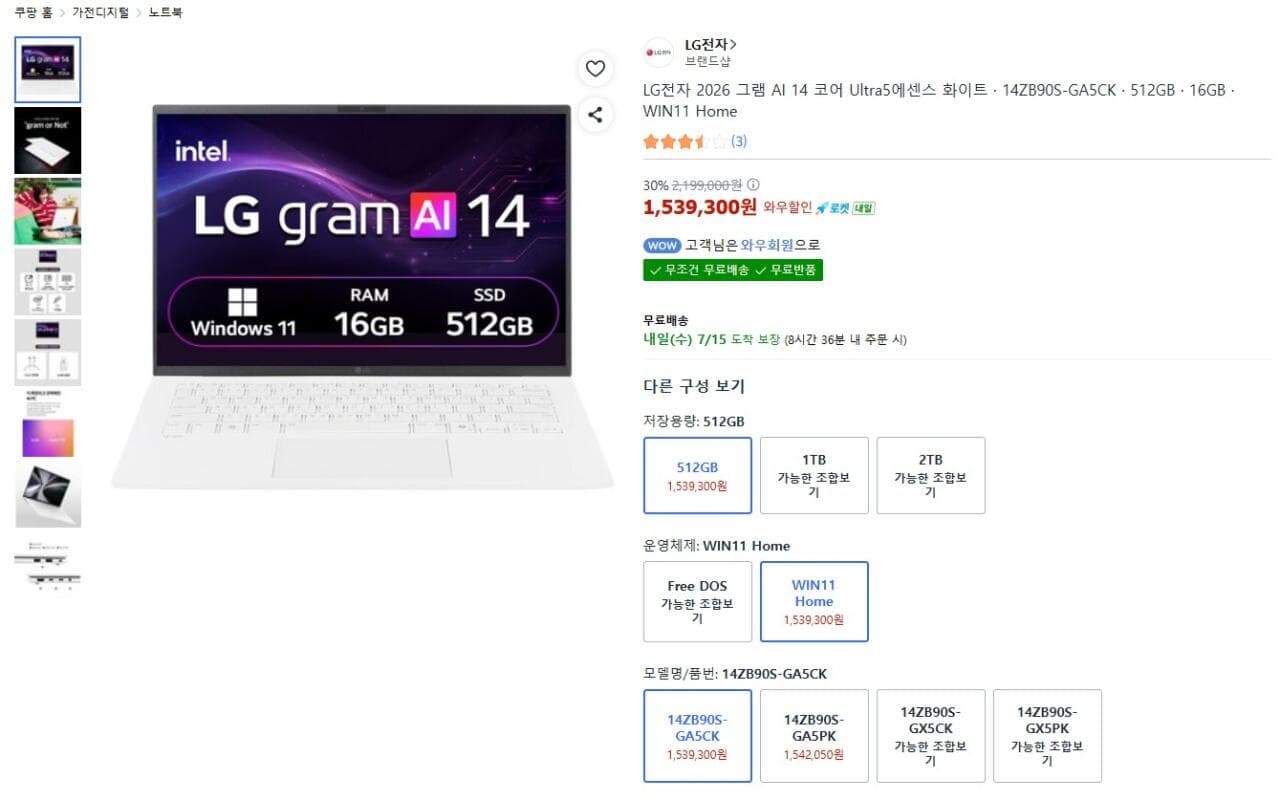
Task: Click the 모델명/품번: 14ZB90S-GA5CK label
Action: [735, 674]
